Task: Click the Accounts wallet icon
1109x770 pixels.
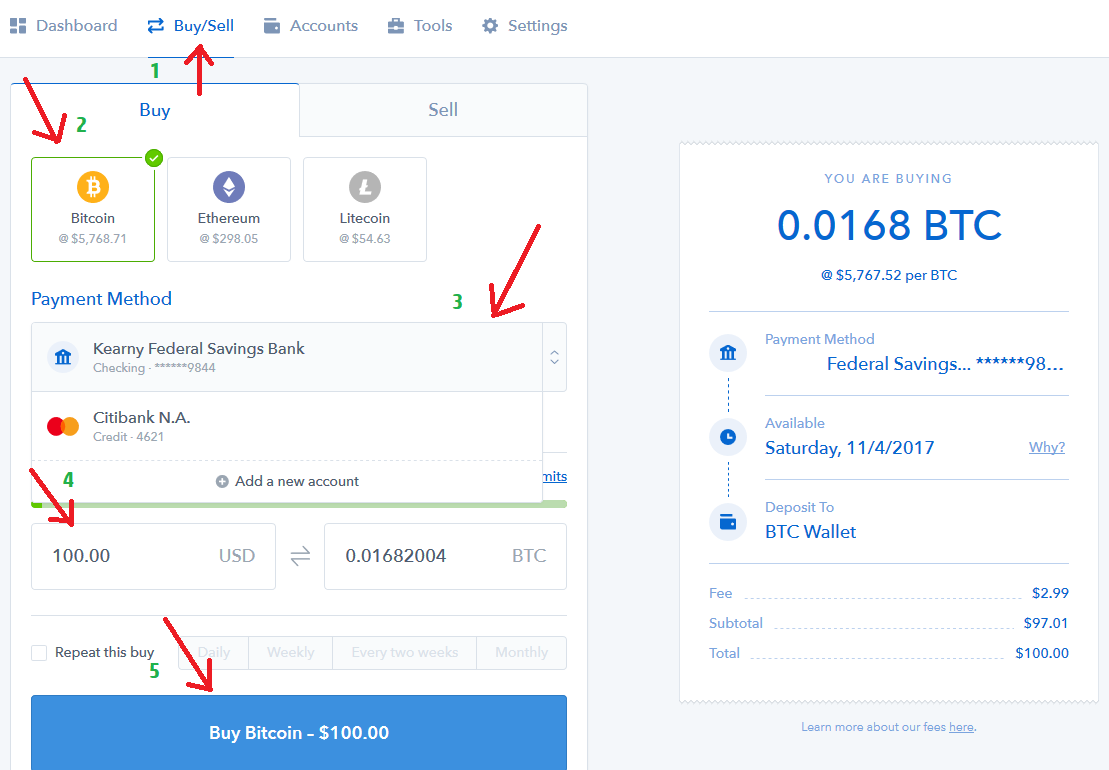Action: point(272,26)
